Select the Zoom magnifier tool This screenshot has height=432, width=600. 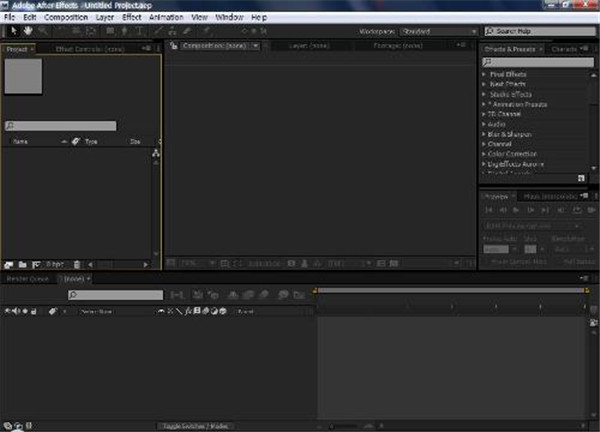click(x=42, y=32)
